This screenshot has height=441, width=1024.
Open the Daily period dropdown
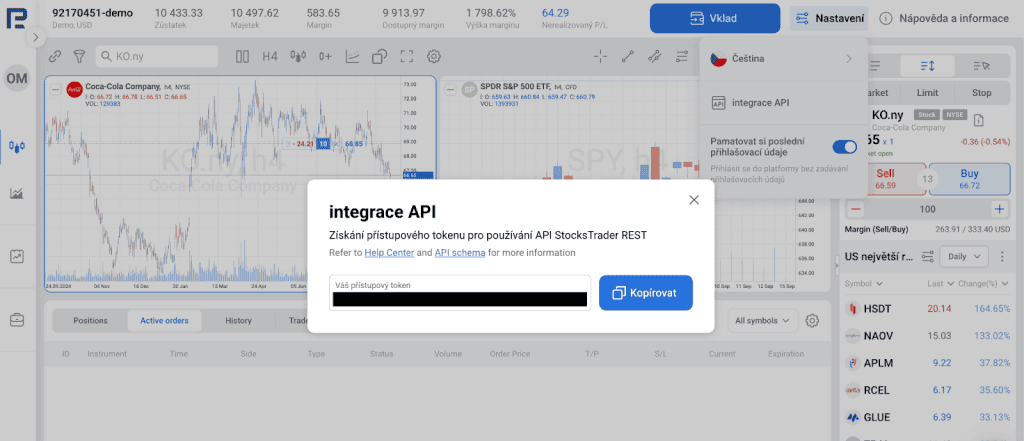click(964, 257)
